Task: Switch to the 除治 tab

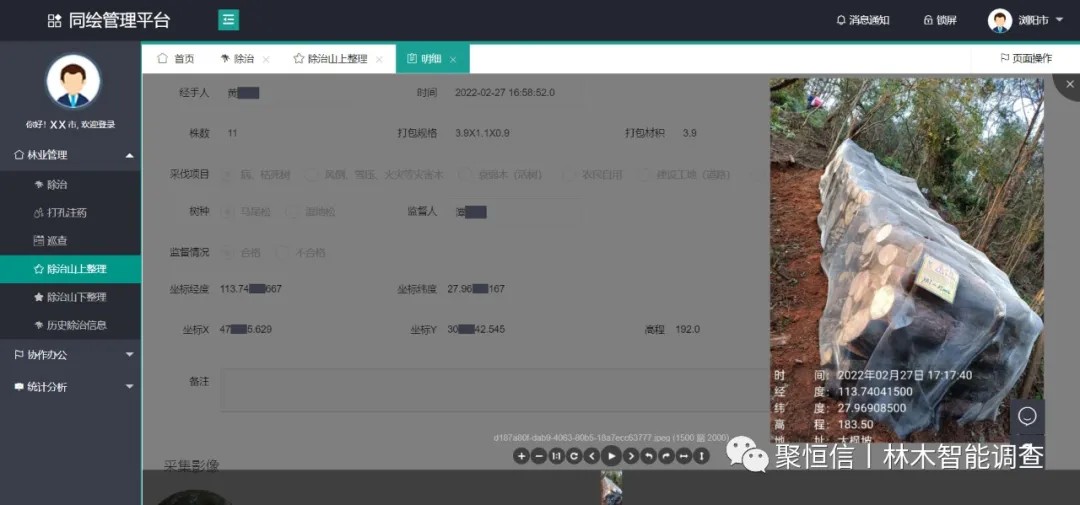Action: (x=238, y=59)
